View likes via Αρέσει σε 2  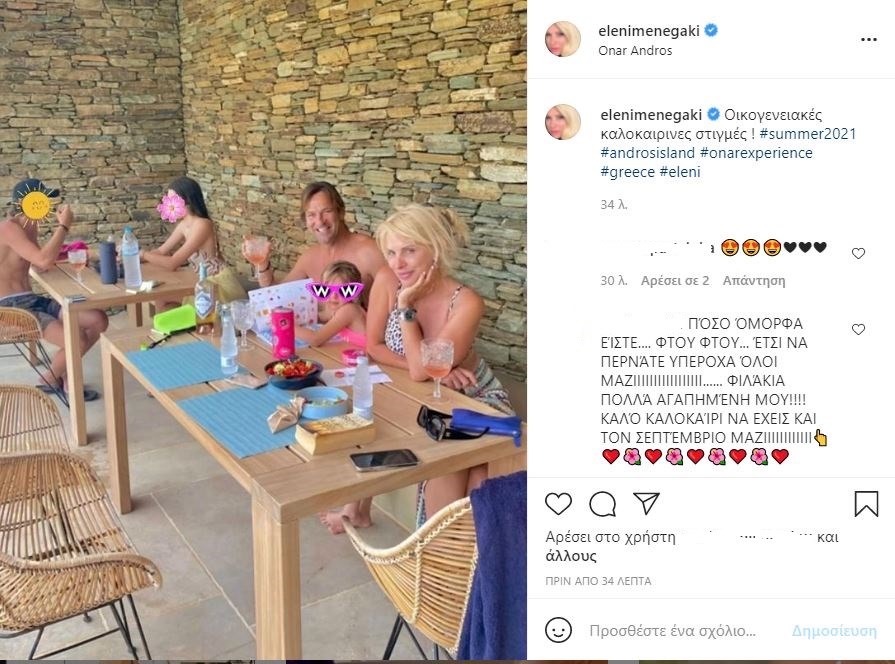[x=675, y=281]
